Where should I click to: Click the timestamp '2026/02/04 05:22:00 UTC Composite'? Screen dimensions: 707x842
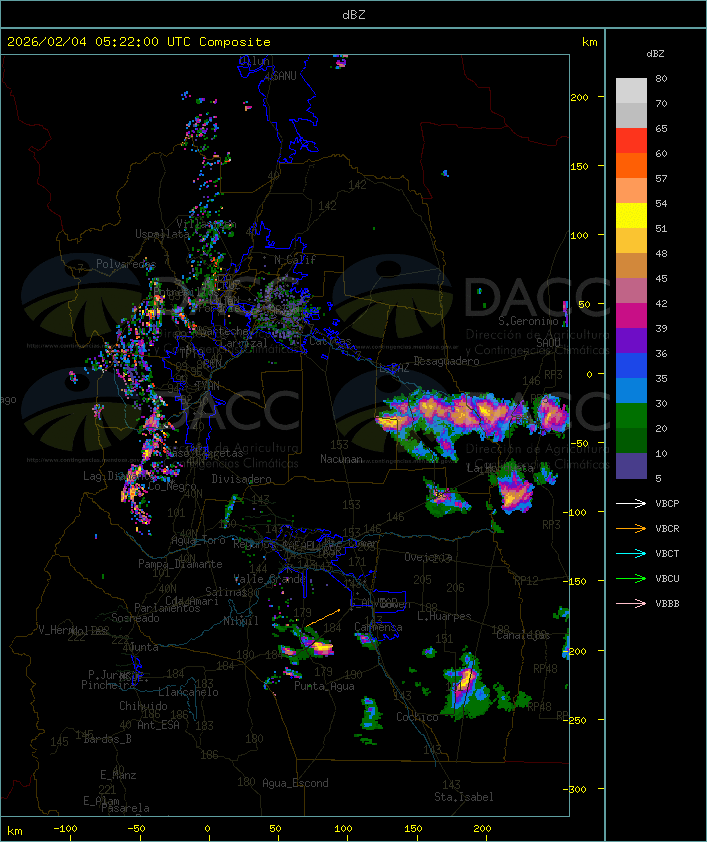pyautogui.click(x=139, y=42)
